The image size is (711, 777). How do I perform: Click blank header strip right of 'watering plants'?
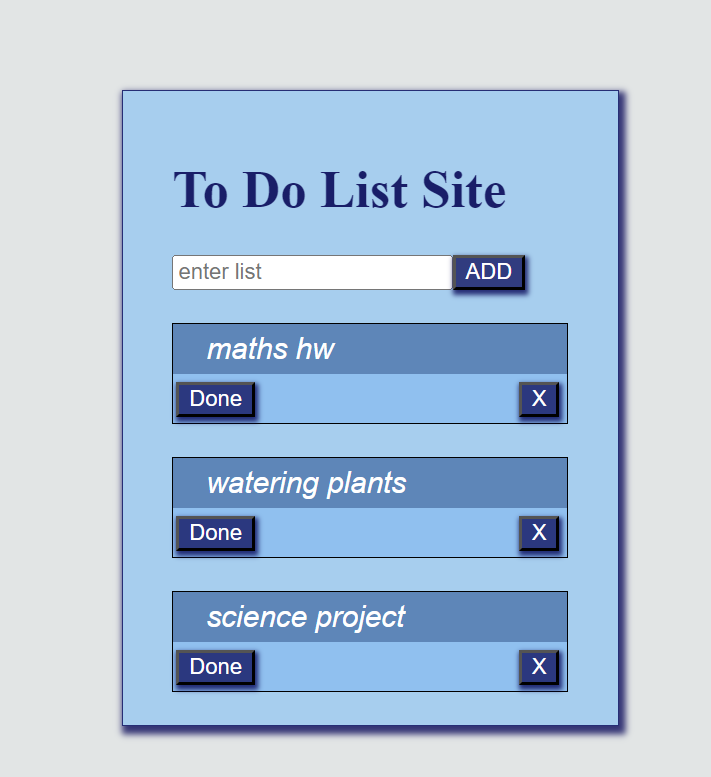[x=490, y=483]
